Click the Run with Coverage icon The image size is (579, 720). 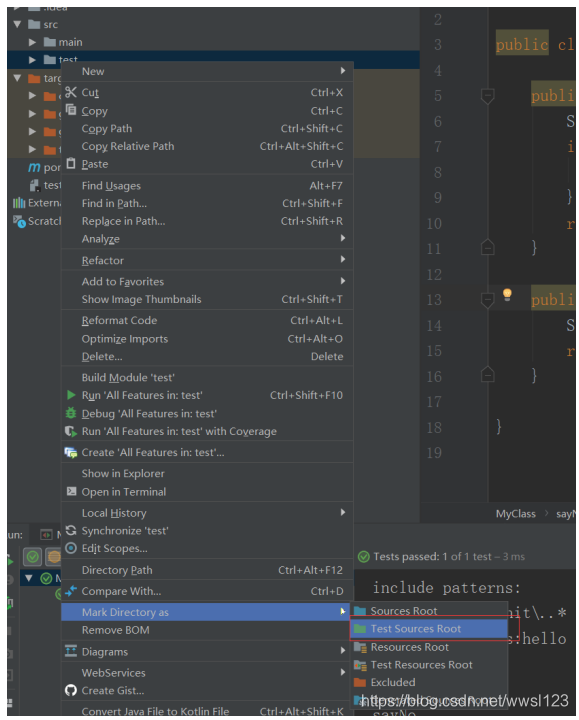[71, 431]
